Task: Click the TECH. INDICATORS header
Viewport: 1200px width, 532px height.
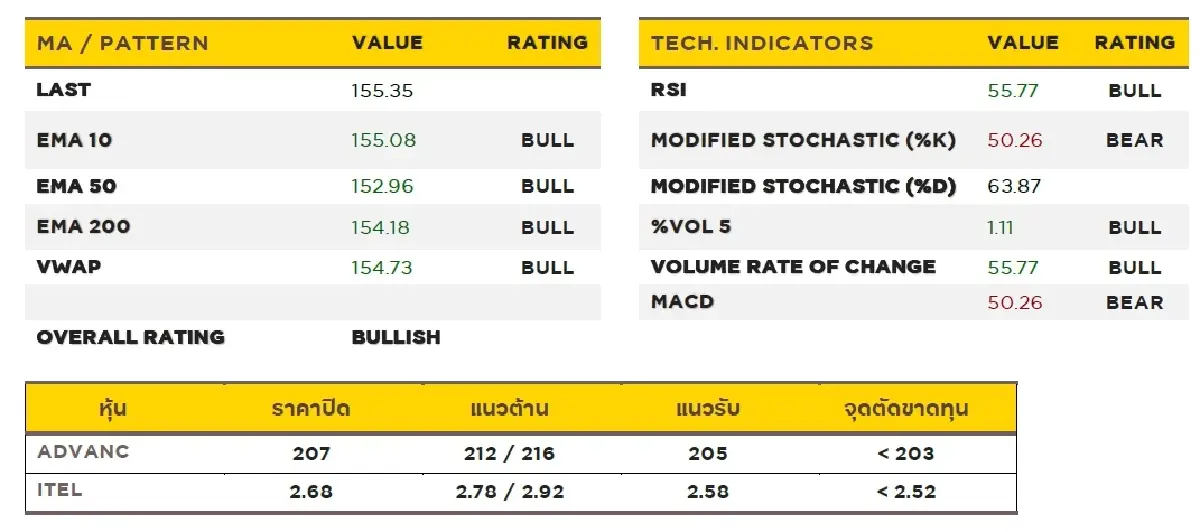Action: point(762,43)
